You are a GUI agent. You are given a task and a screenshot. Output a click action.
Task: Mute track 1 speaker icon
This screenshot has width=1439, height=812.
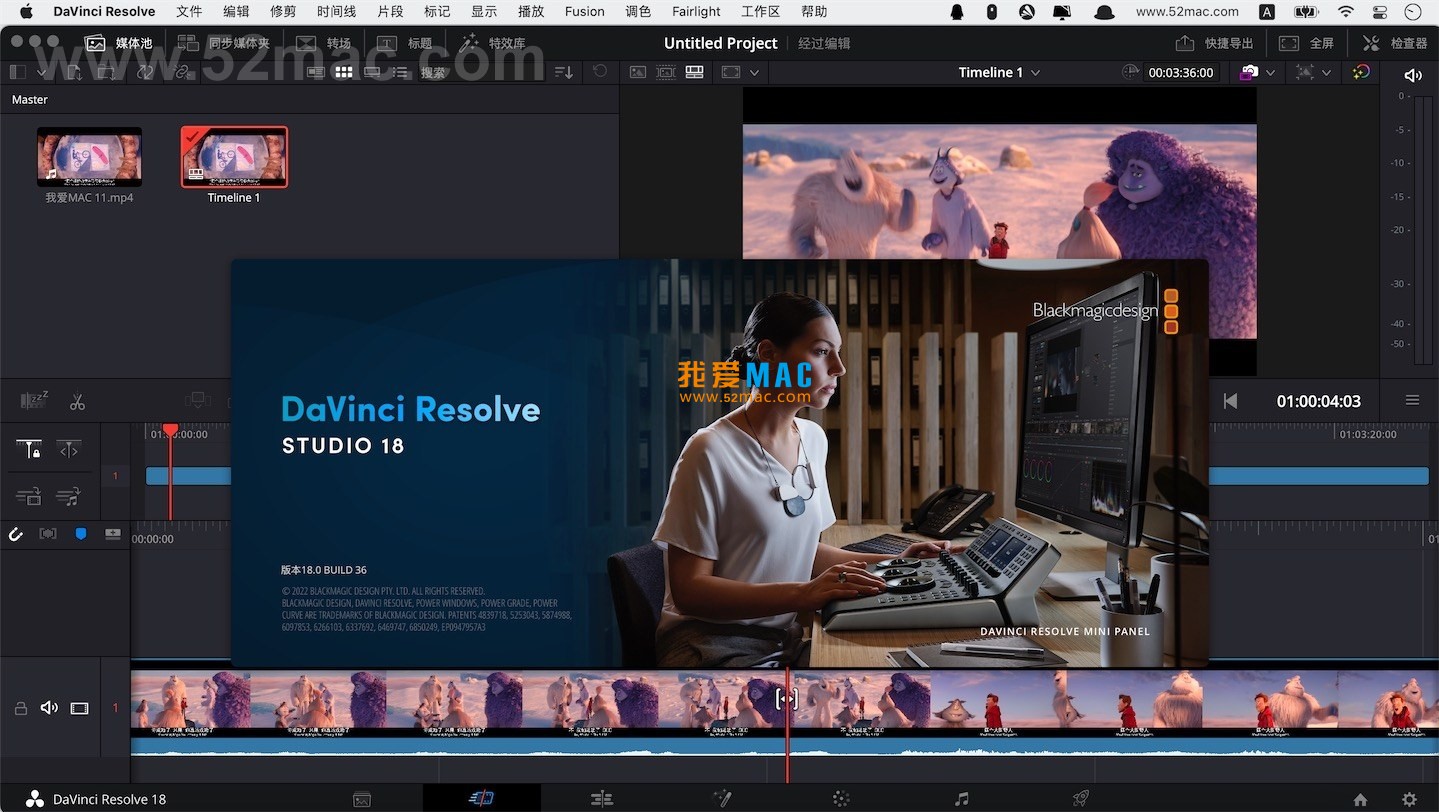(x=49, y=708)
